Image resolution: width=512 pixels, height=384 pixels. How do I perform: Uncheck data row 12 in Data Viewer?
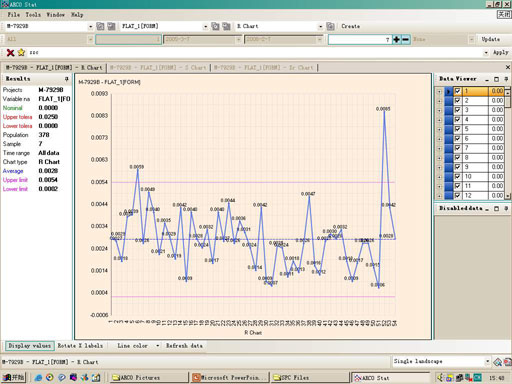coord(458,195)
